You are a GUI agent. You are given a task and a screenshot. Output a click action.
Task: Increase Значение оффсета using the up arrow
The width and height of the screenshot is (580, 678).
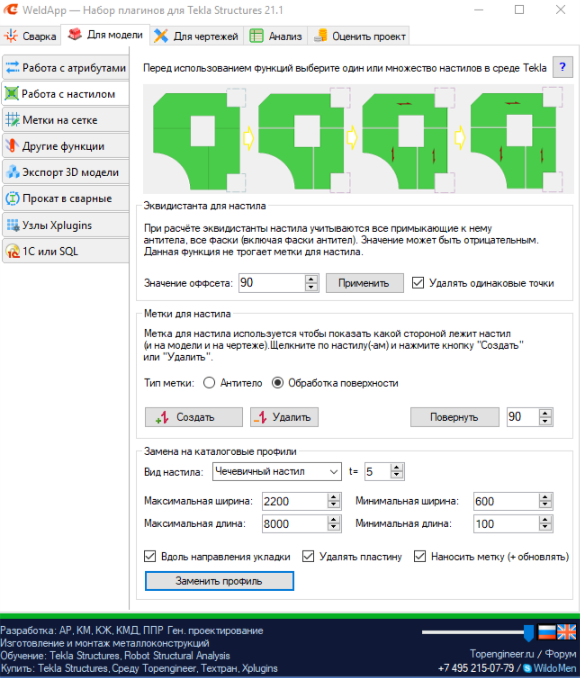pos(311,279)
